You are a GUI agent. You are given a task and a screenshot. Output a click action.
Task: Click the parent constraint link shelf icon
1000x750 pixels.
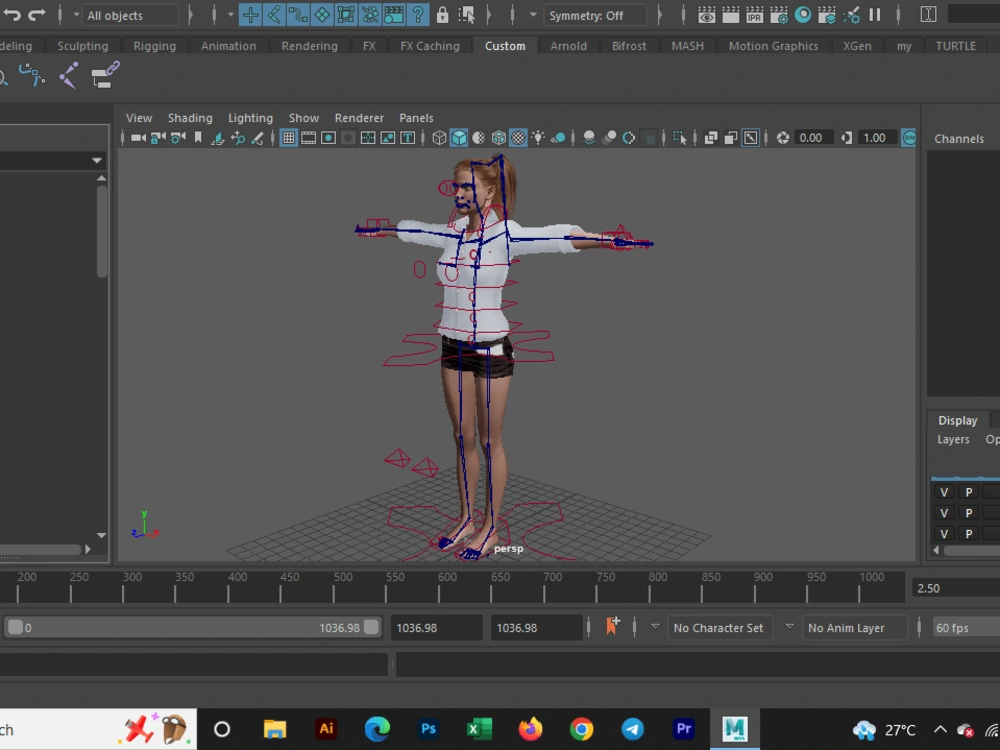click(x=105, y=75)
